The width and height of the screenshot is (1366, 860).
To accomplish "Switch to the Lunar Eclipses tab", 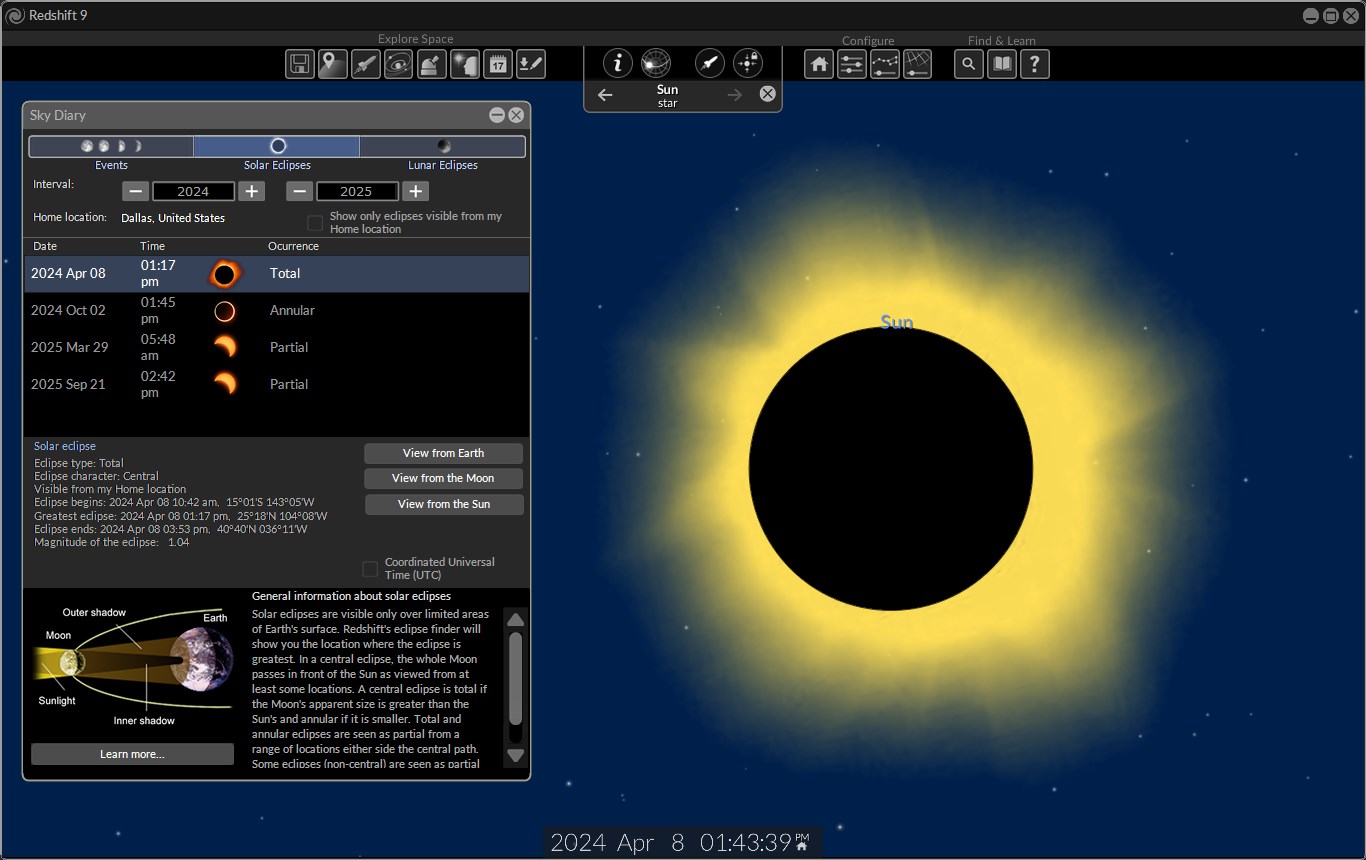I will pos(442,147).
